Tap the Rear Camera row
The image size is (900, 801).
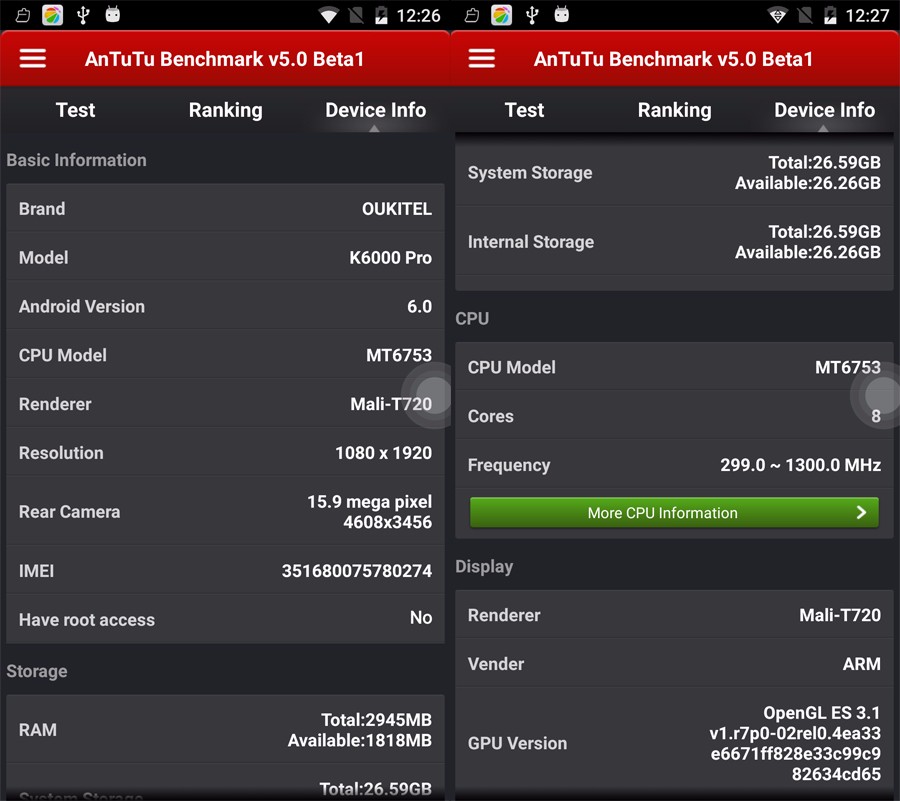(x=225, y=511)
